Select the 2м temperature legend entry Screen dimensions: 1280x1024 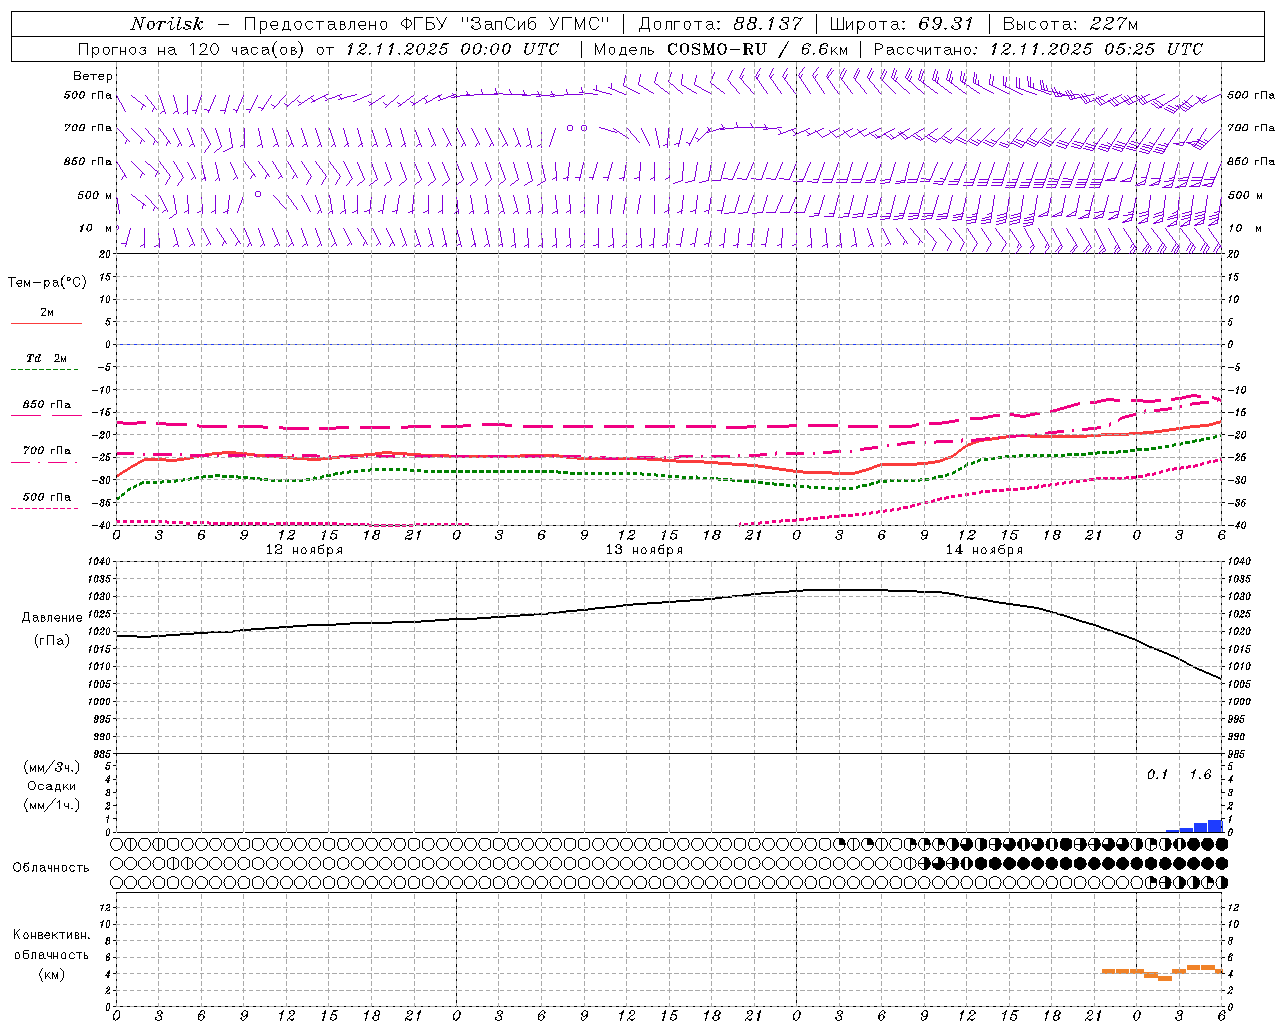[47, 312]
